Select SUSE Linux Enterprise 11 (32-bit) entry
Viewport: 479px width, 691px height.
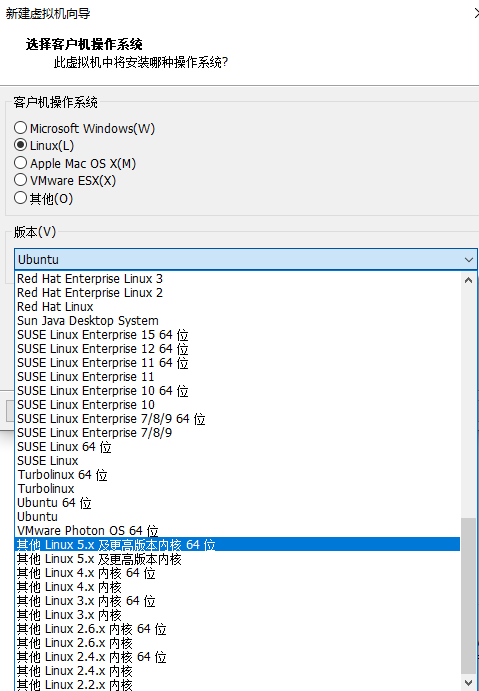click(x=237, y=377)
